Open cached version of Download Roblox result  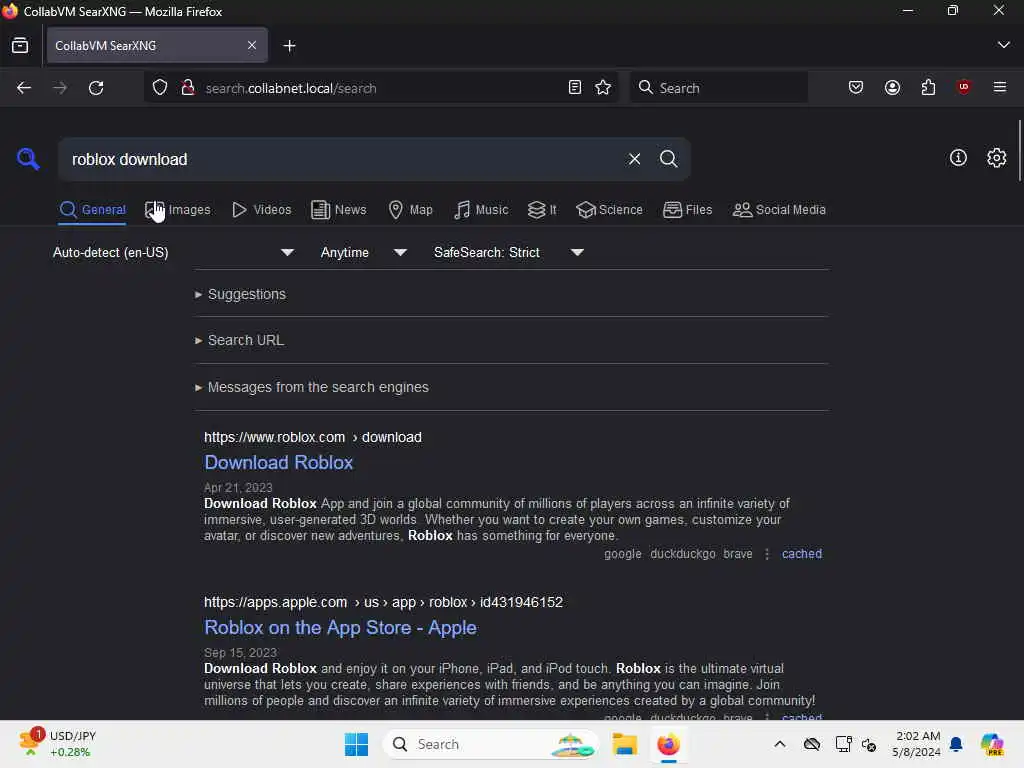[802, 554]
